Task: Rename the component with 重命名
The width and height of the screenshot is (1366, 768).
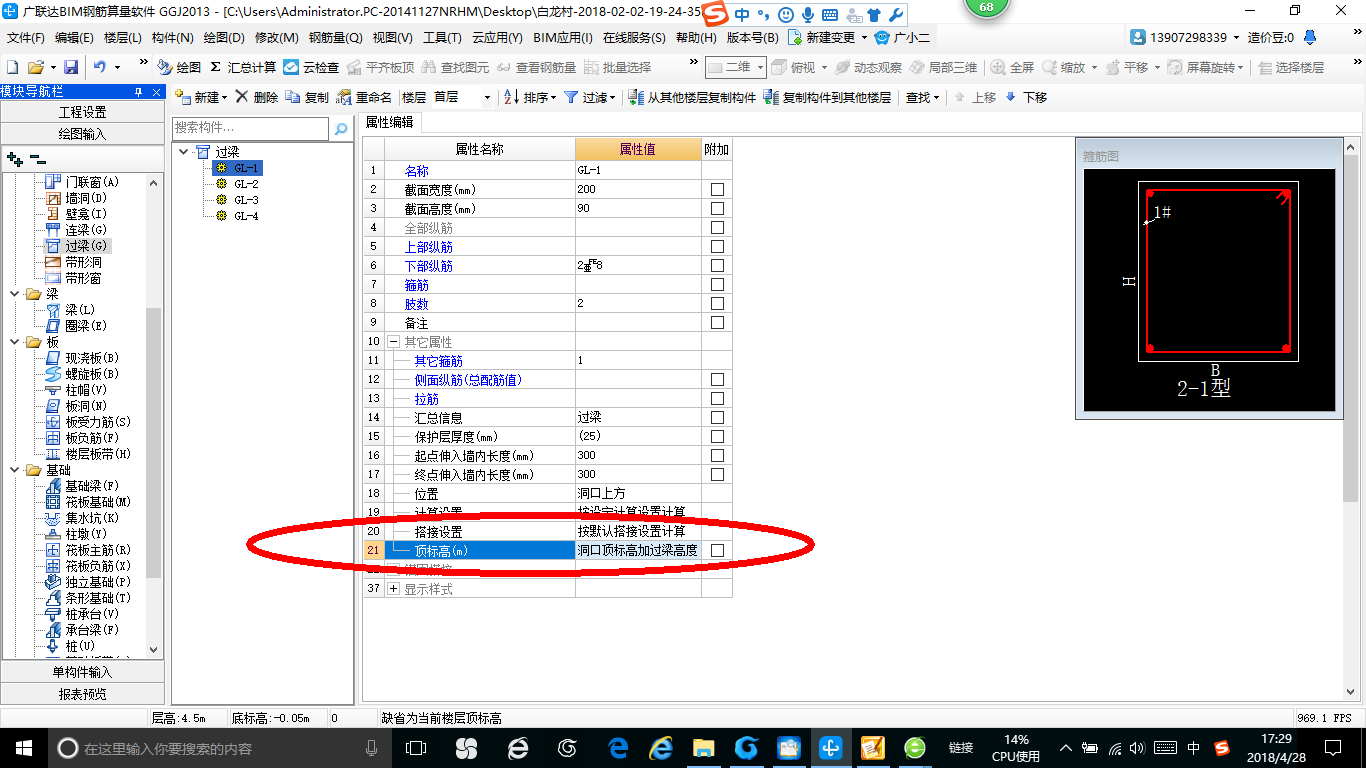Action: (x=364, y=97)
